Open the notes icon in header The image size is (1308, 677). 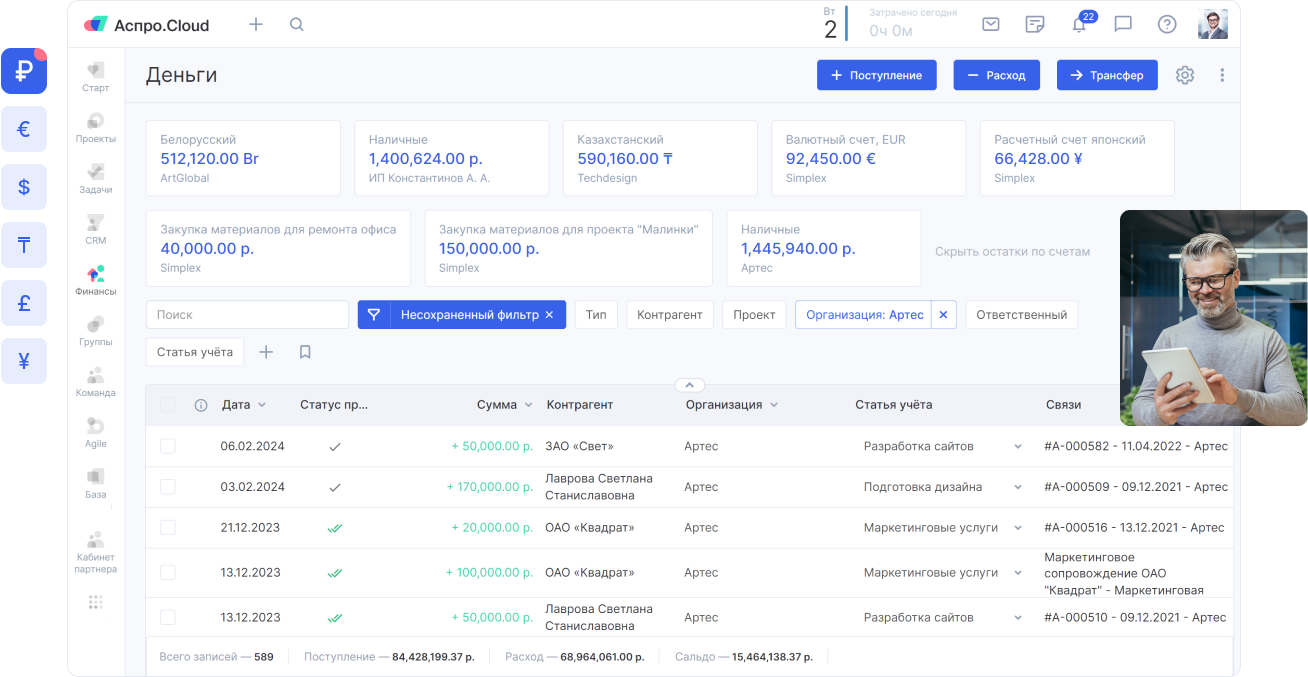(x=1035, y=25)
